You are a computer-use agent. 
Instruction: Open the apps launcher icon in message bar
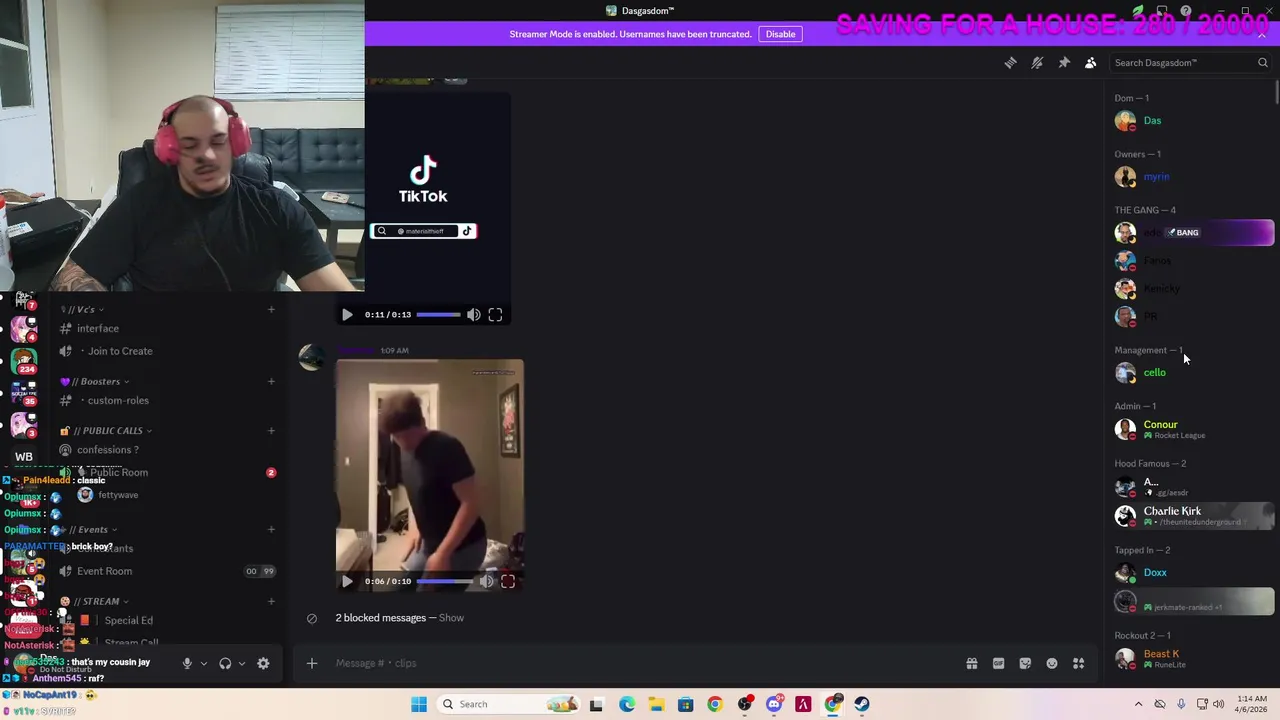point(1079,663)
